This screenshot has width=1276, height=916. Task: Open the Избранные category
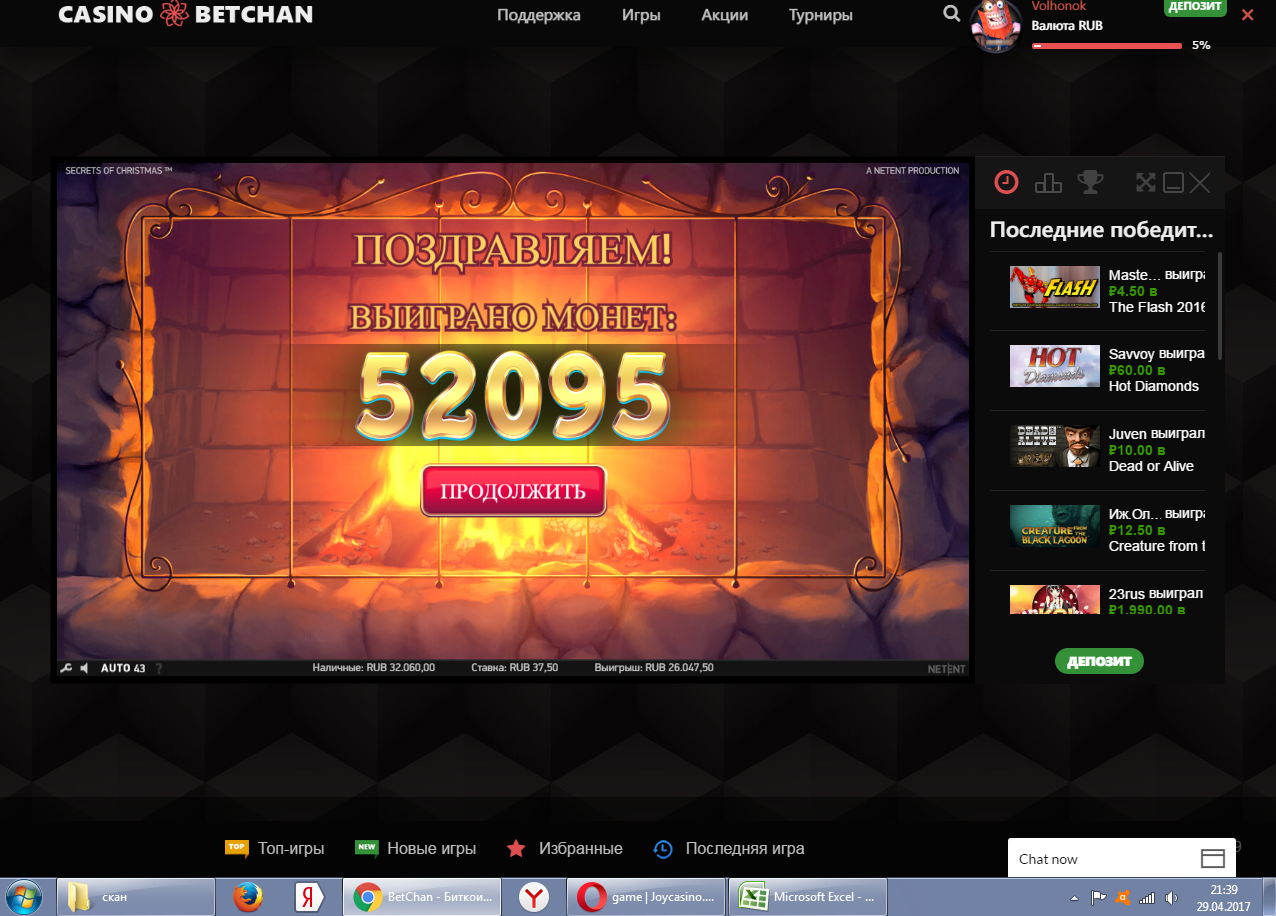point(580,848)
